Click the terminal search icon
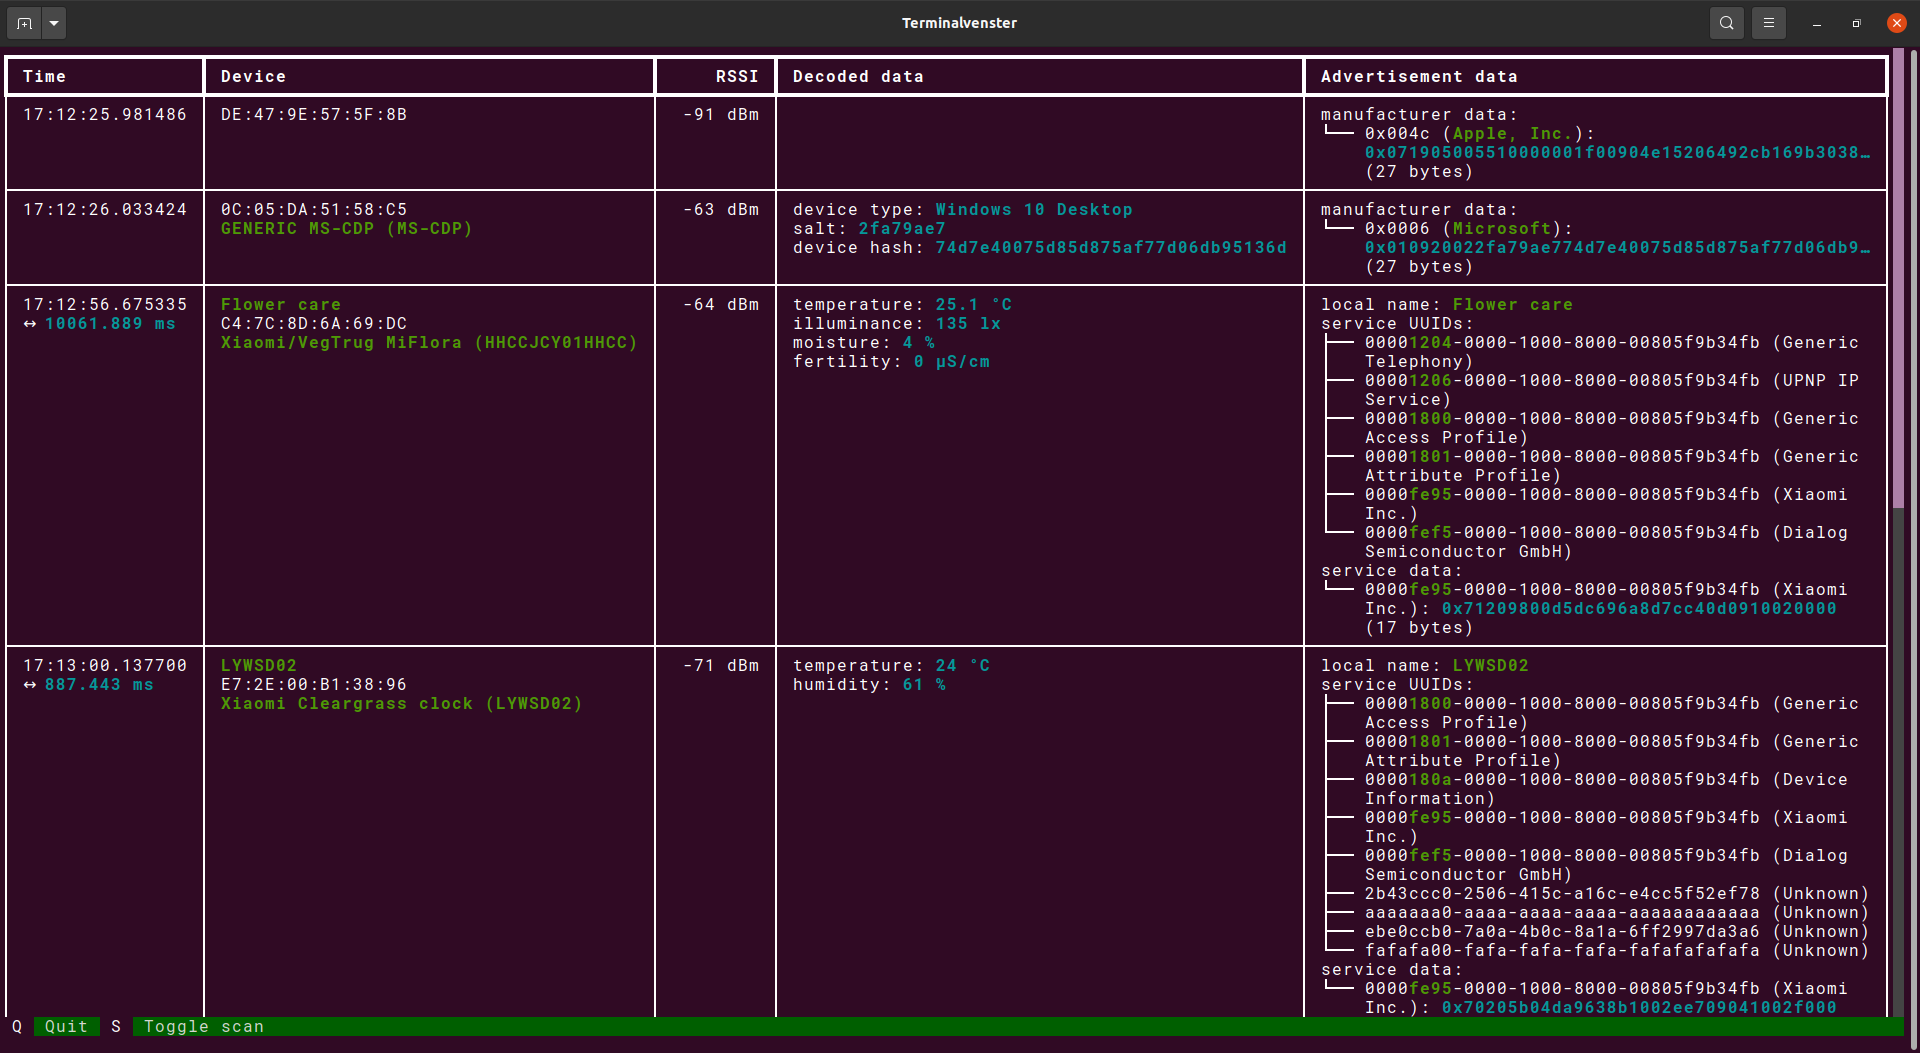This screenshot has width=1920, height=1053. 1727,23
